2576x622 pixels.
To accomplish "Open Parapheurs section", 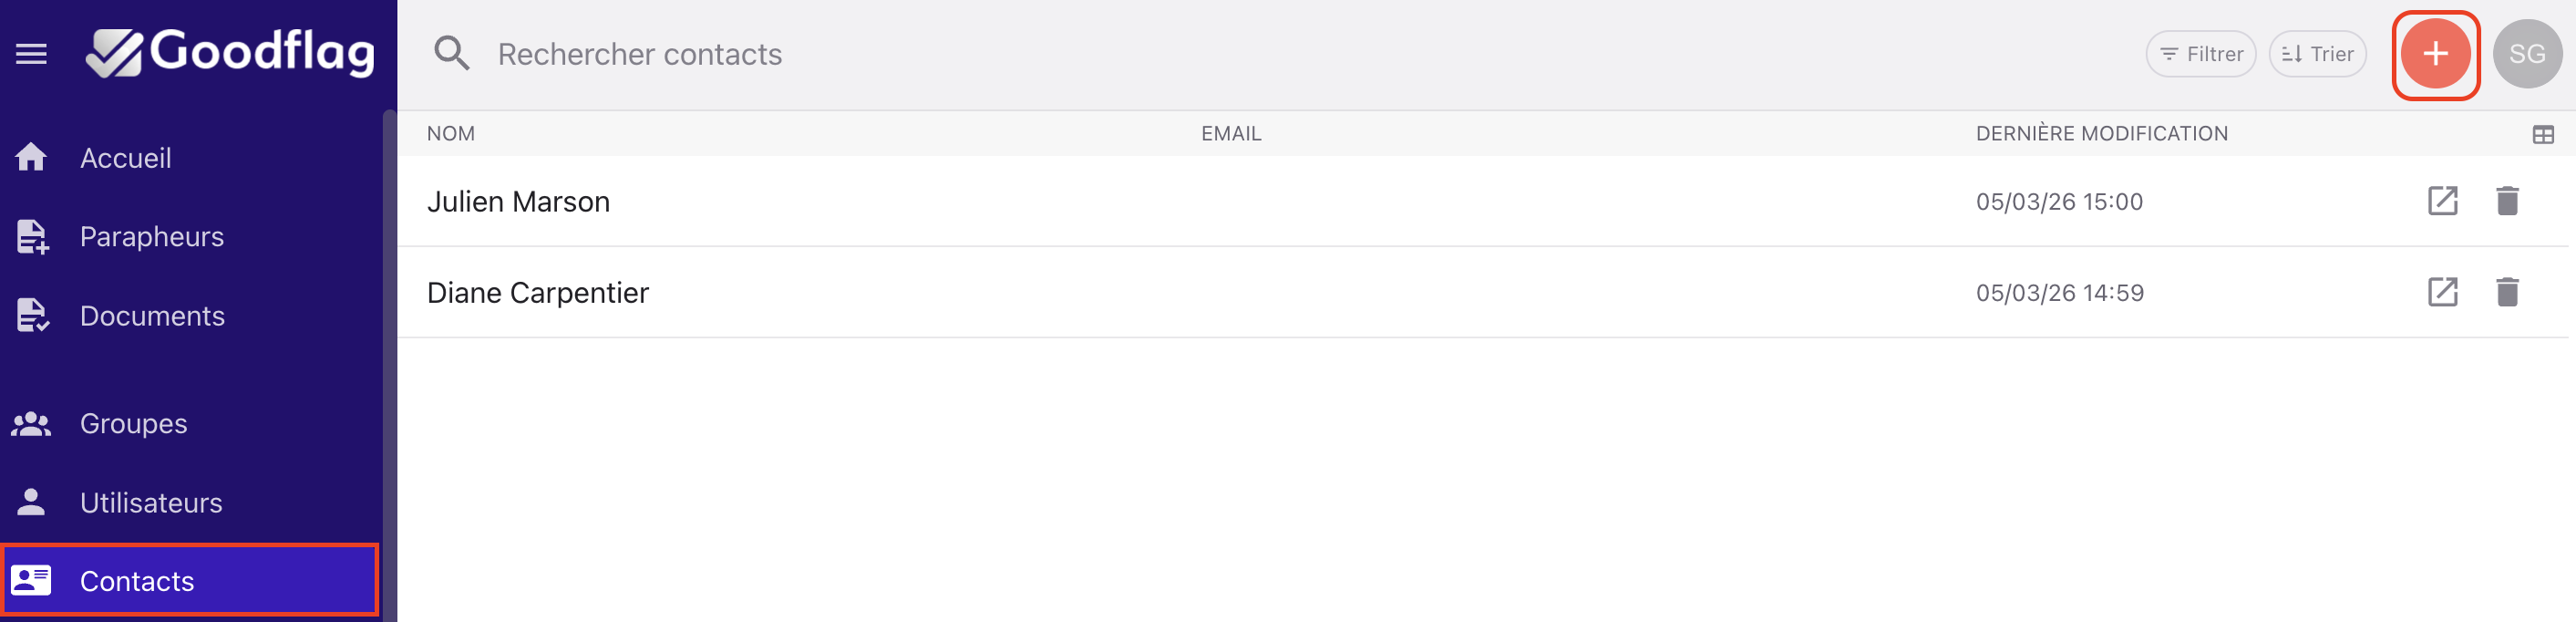I will pyautogui.click(x=151, y=237).
